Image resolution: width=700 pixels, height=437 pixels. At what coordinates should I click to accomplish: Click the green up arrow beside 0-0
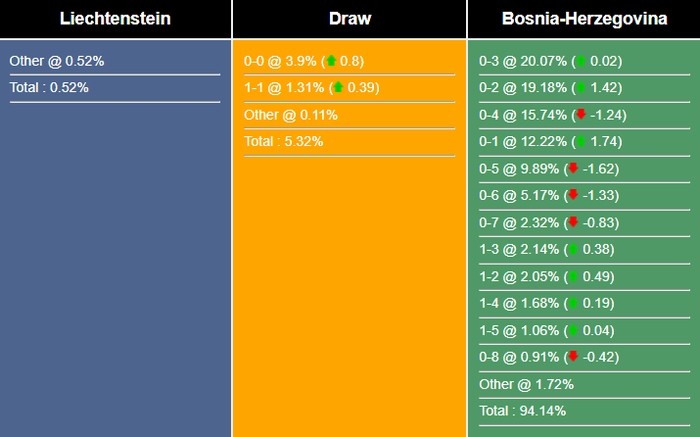pyautogui.click(x=331, y=61)
